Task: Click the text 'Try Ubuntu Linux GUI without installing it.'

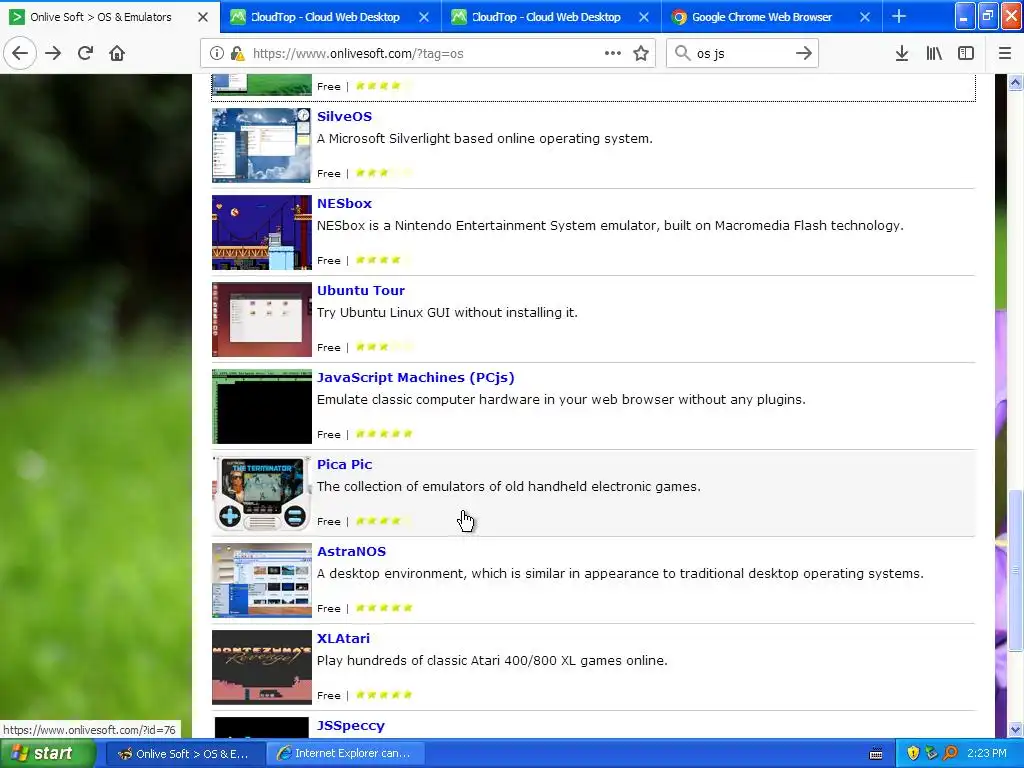Action: pyautogui.click(x=447, y=312)
